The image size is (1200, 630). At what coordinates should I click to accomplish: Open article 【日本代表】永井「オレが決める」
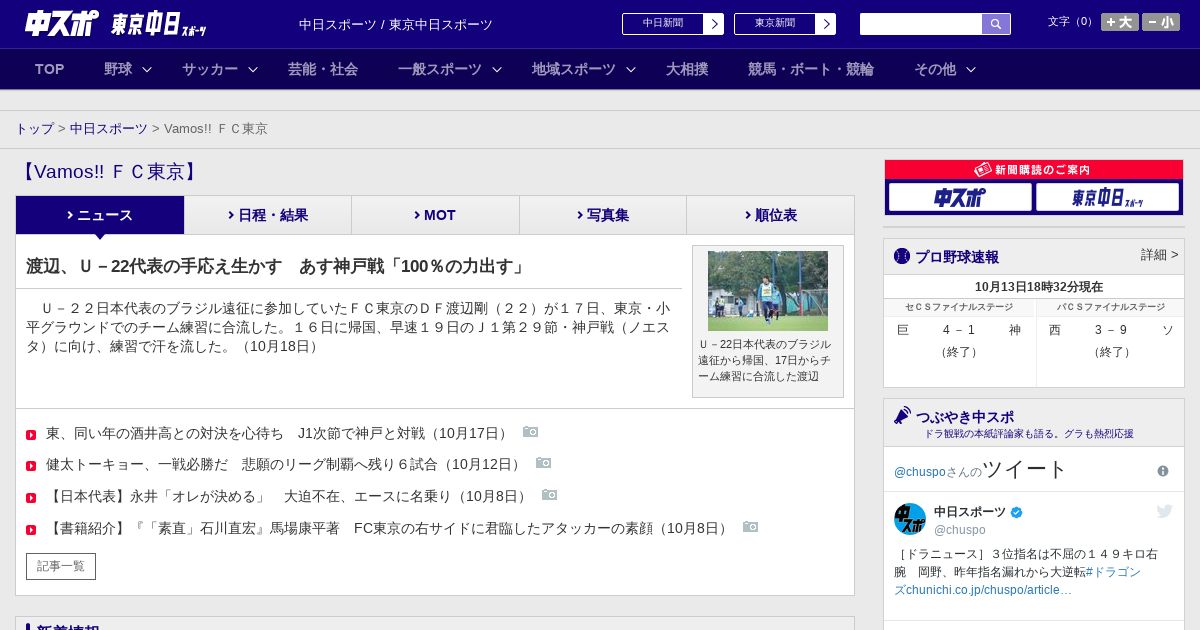289,496
